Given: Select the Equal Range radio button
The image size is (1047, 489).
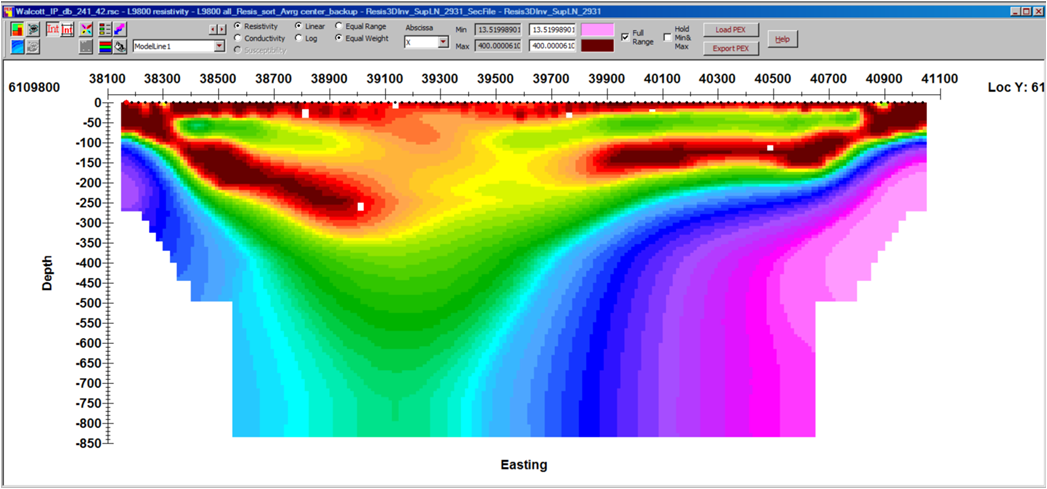Looking at the screenshot, I should 339,26.
